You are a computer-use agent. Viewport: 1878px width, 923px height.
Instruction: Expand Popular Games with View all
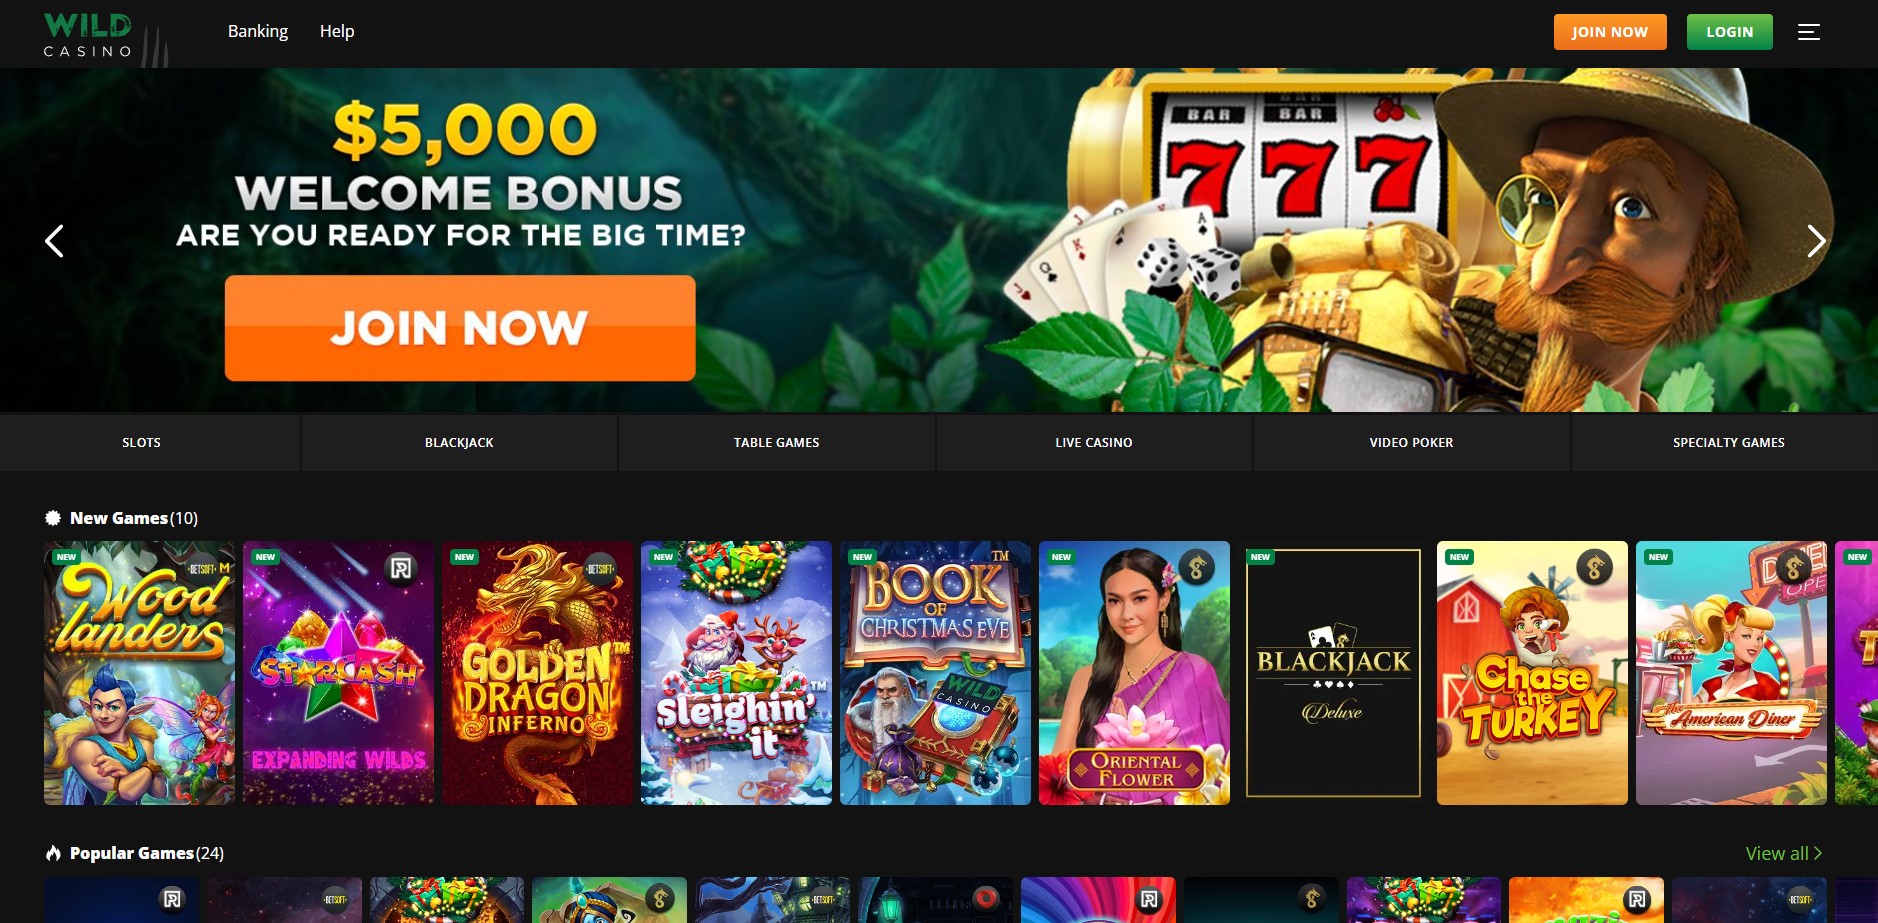(x=1783, y=853)
